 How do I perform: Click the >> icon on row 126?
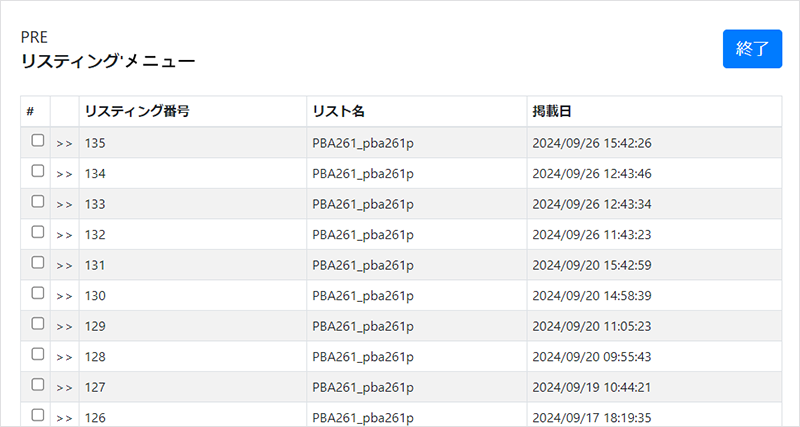64,418
